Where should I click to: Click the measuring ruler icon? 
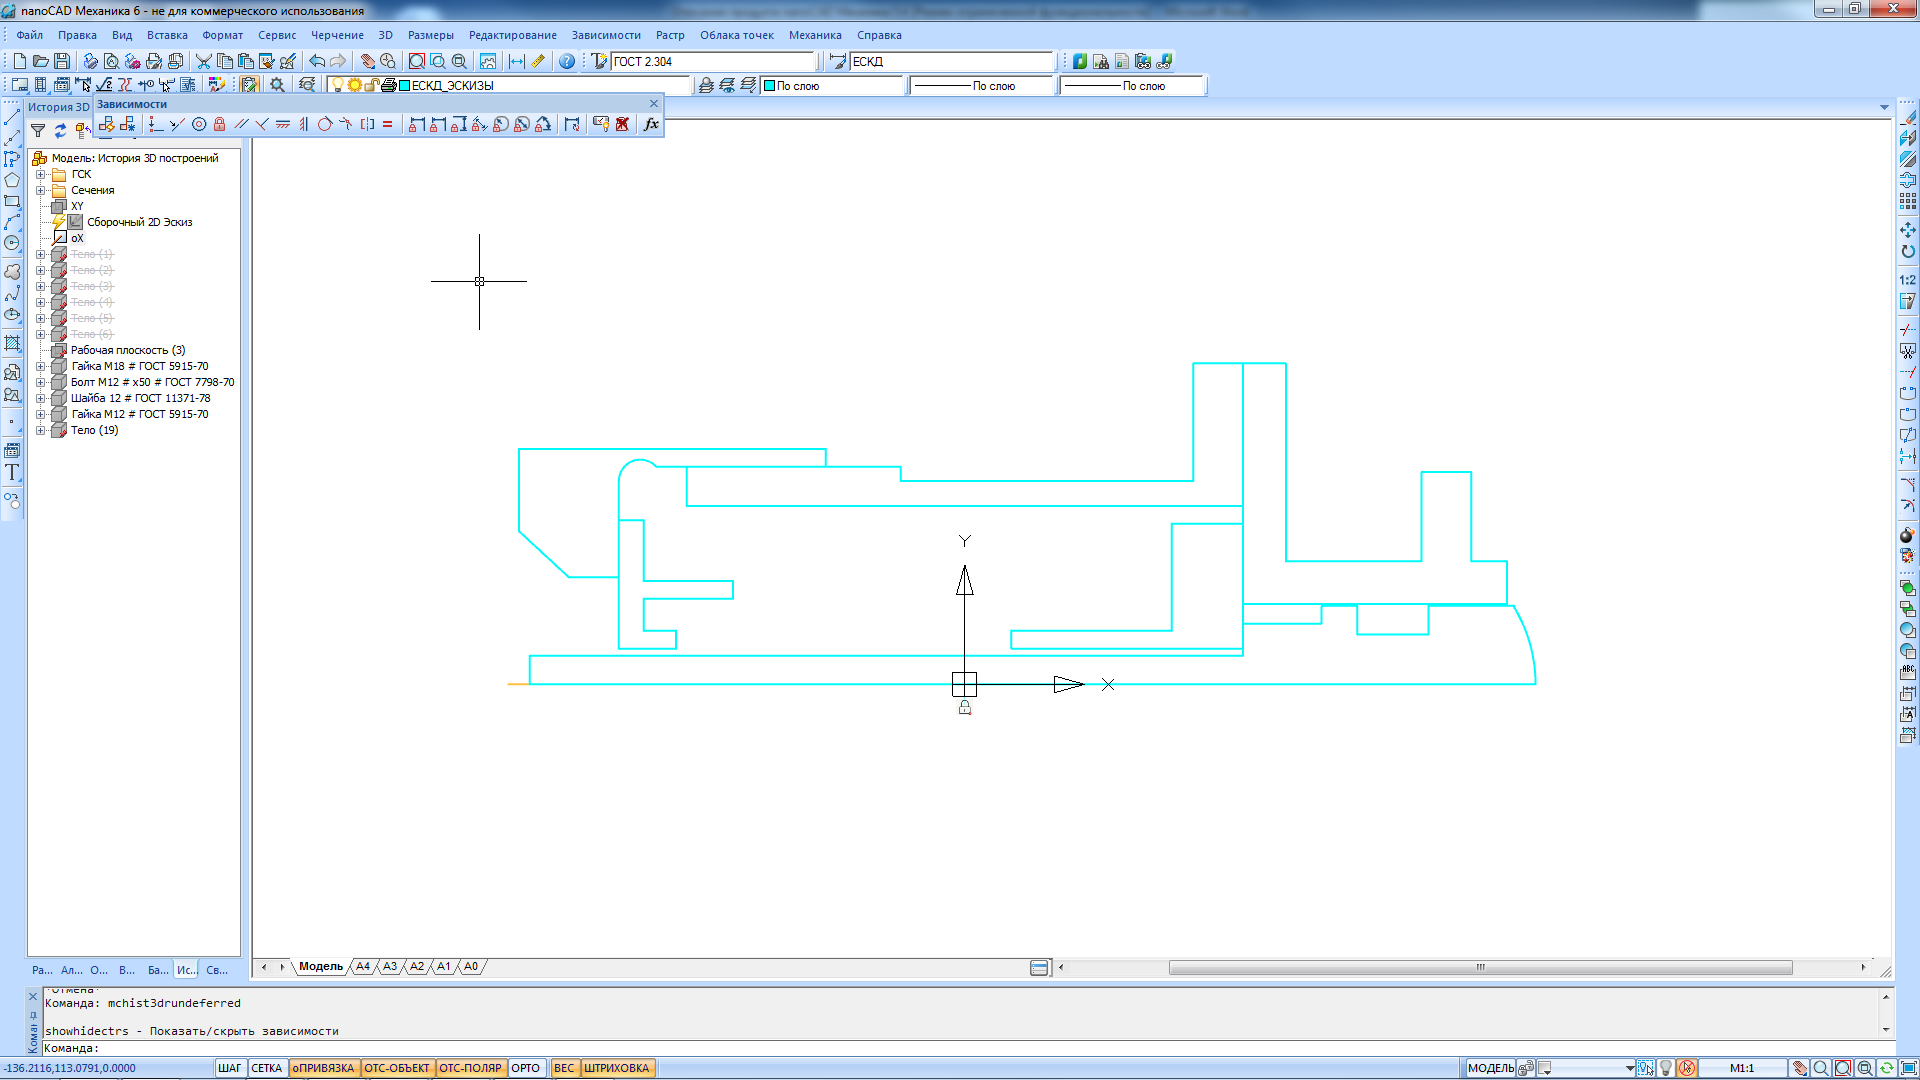pyautogui.click(x=538, y=61)
